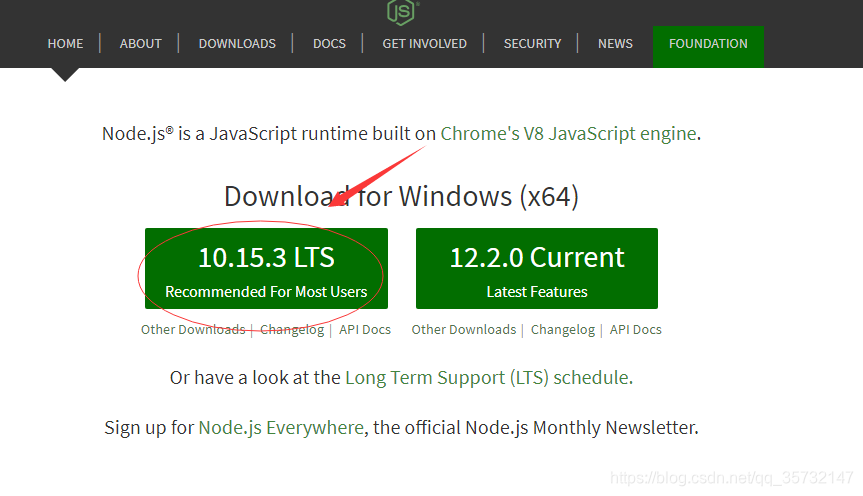The image size is (863, 496).
Task: Open Other Downloads under 10.15.3 LTS
Action: (193, 329)
